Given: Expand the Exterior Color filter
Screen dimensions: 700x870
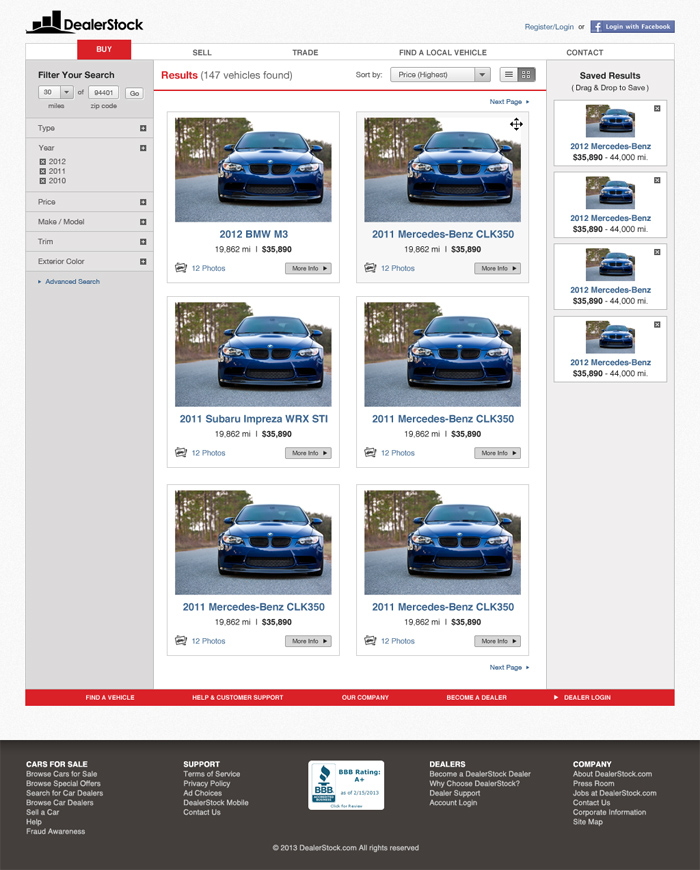Looking at the screenshot, I should [143, 261].
